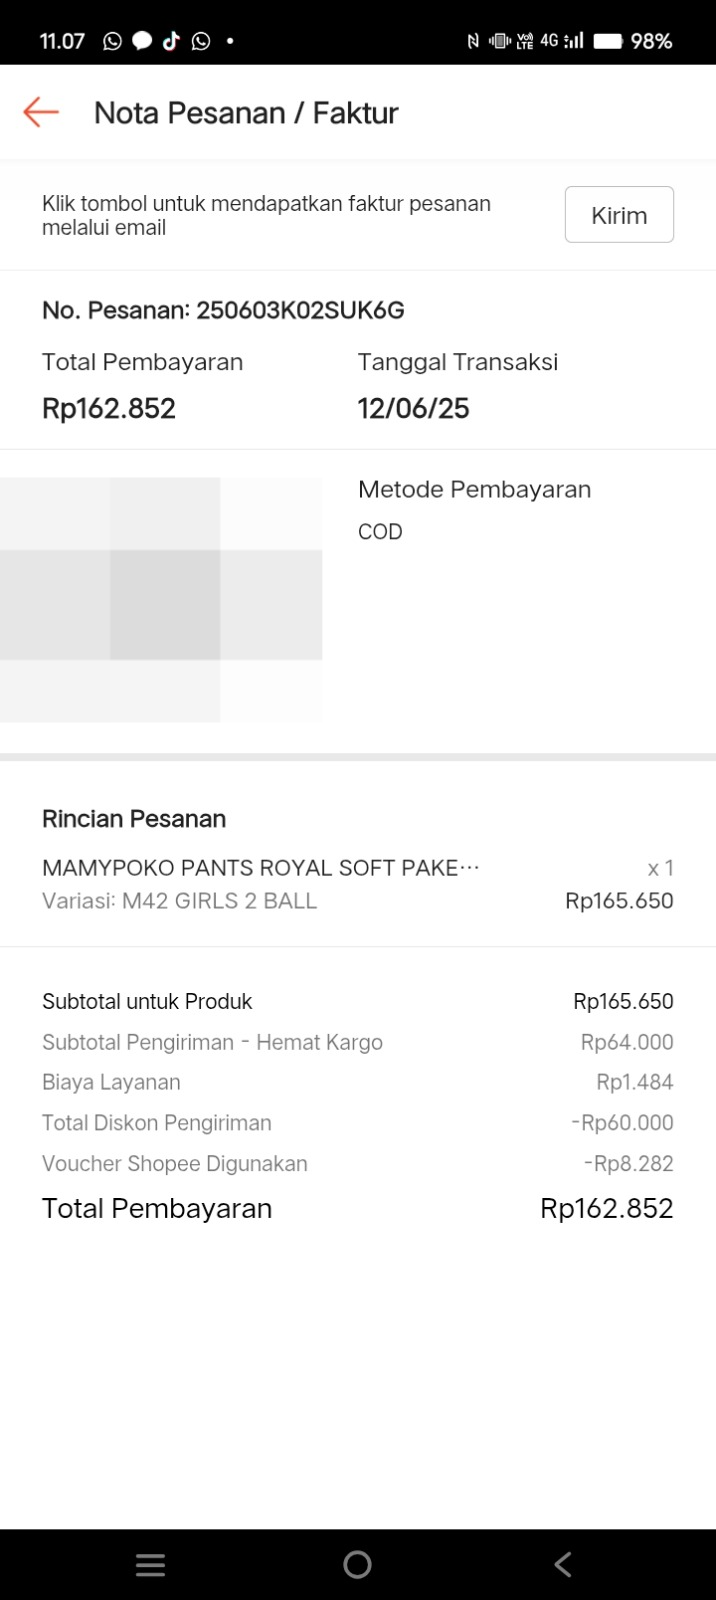The image size is (716, 1600).
Task: Tap the vibrate mode status icon
Action: [499, 41]
